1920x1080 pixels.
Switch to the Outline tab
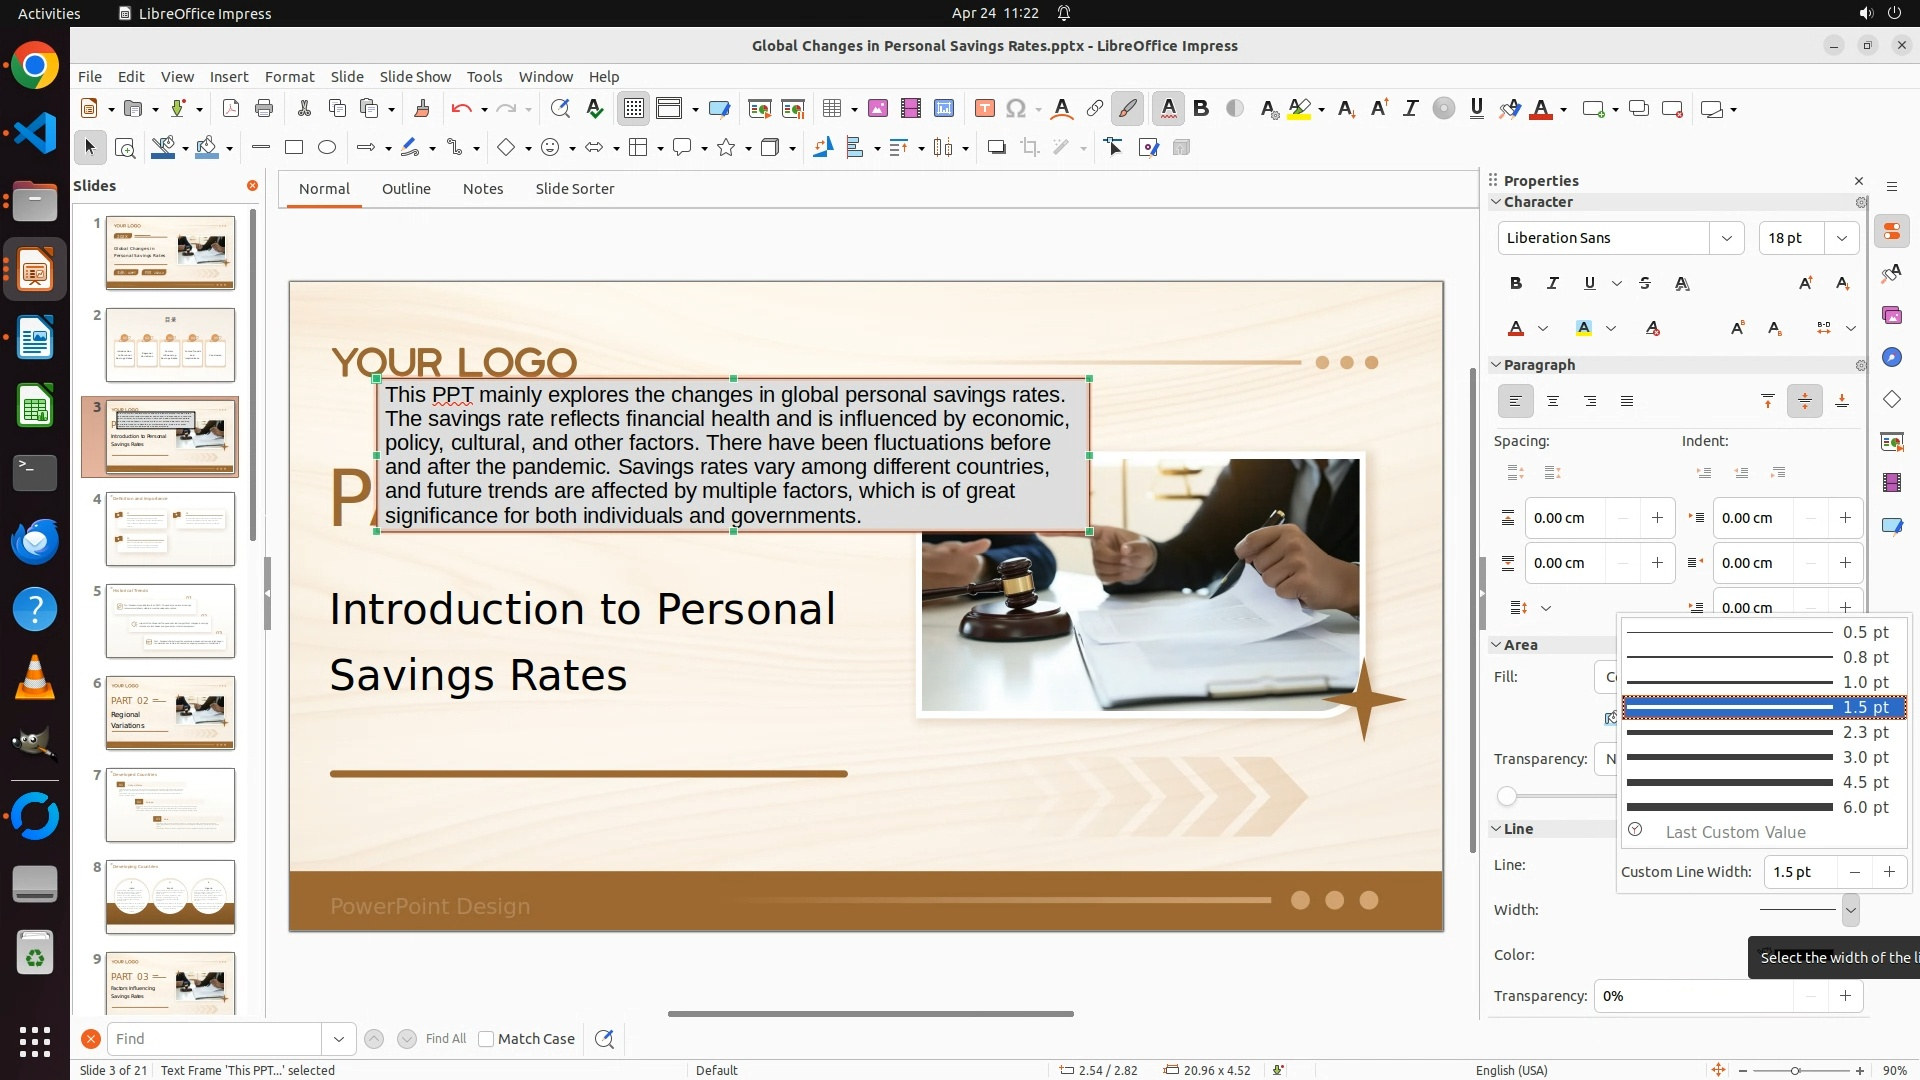(x=406, y=189)
